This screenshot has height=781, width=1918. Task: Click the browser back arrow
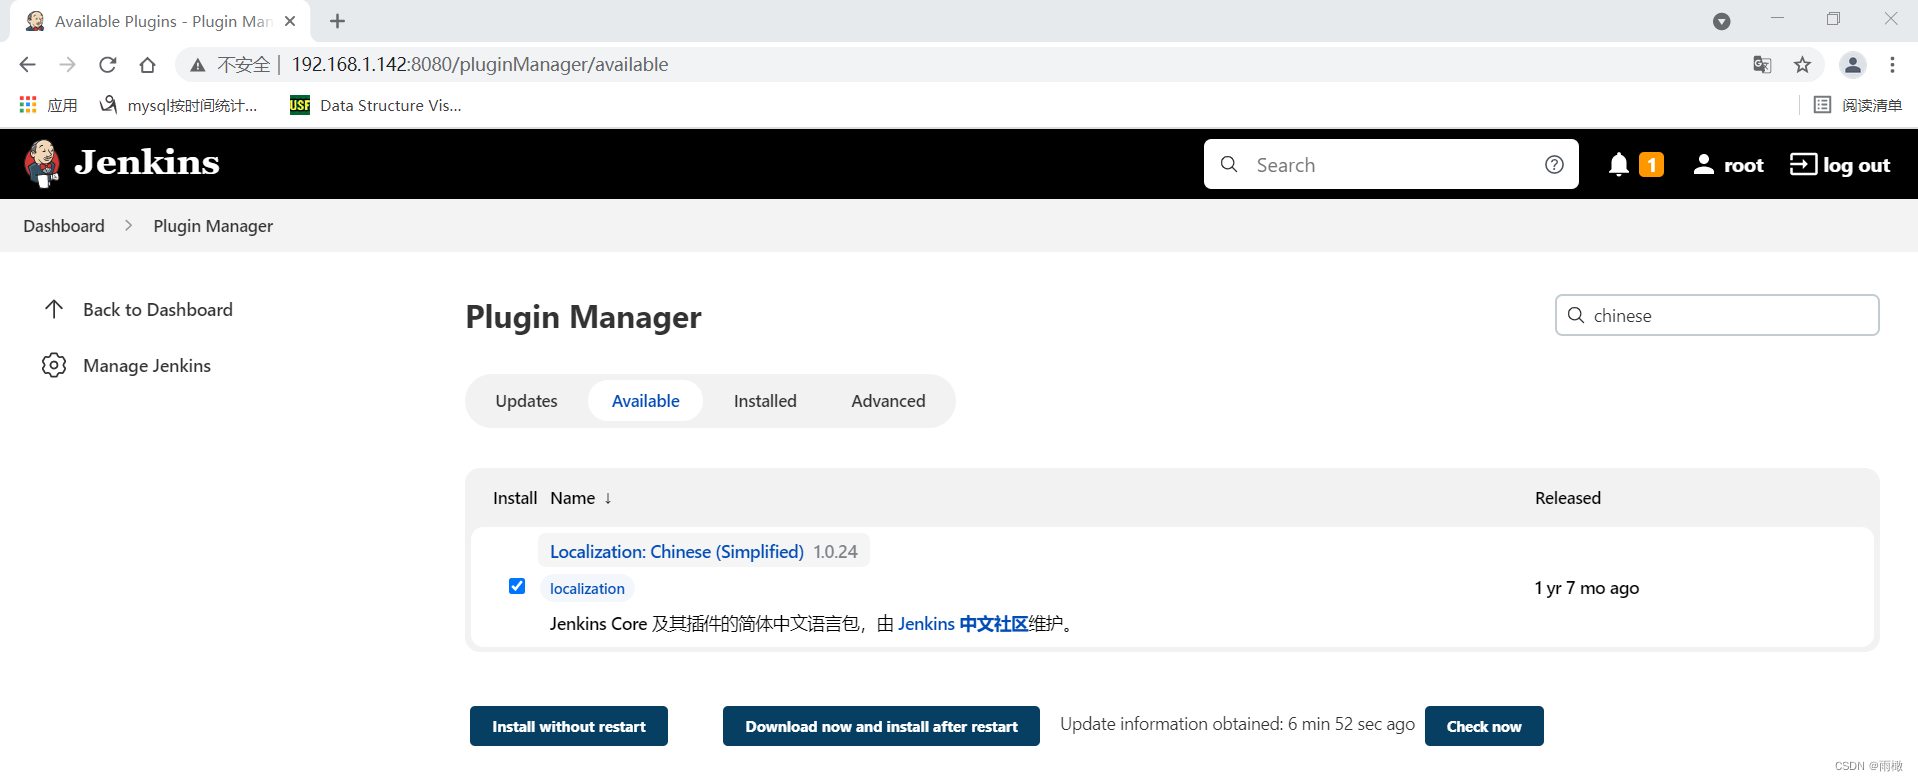[27, 64]
